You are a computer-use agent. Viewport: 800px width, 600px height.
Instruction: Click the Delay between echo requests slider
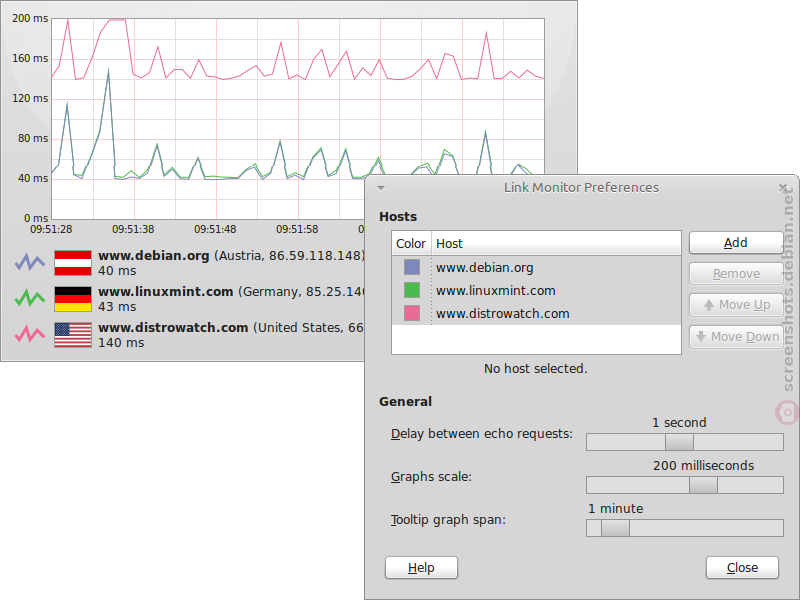685,442
